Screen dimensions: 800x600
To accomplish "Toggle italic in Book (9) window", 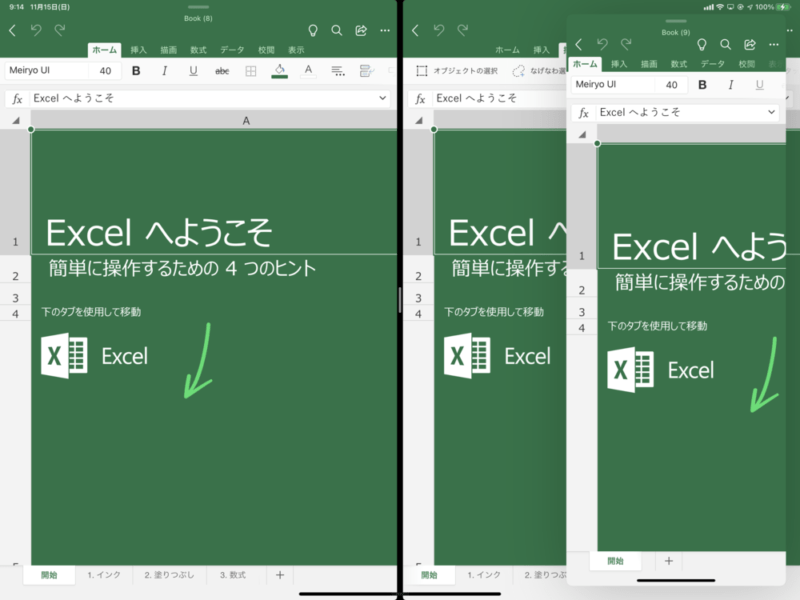I will pos(731,85).
